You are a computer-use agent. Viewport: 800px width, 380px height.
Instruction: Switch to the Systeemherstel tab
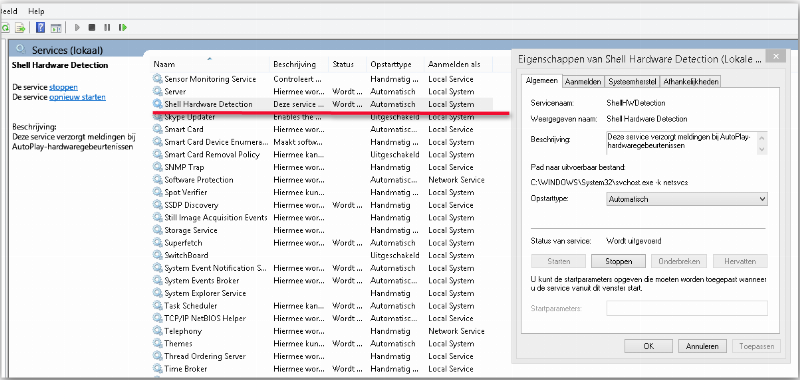tap(632, 82)
